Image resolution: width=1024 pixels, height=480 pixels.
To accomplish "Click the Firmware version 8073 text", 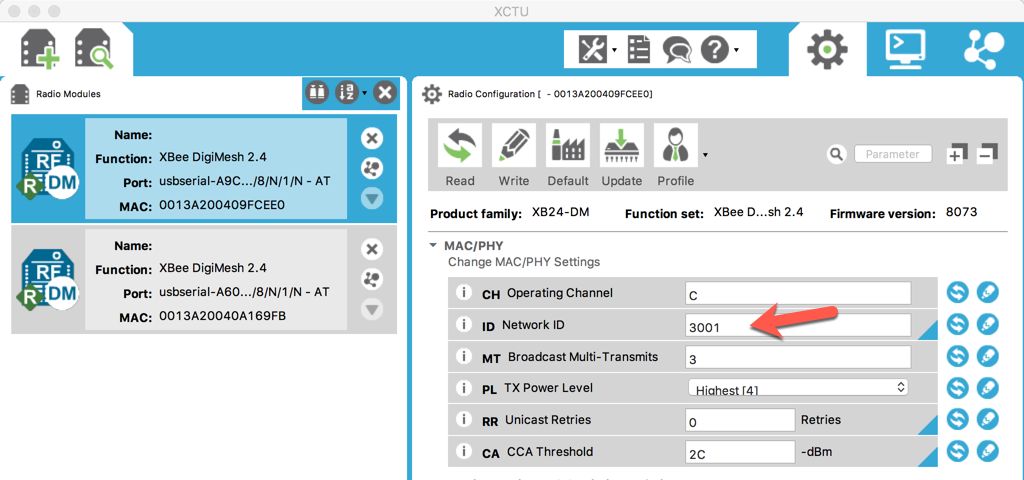I will 961,212.
